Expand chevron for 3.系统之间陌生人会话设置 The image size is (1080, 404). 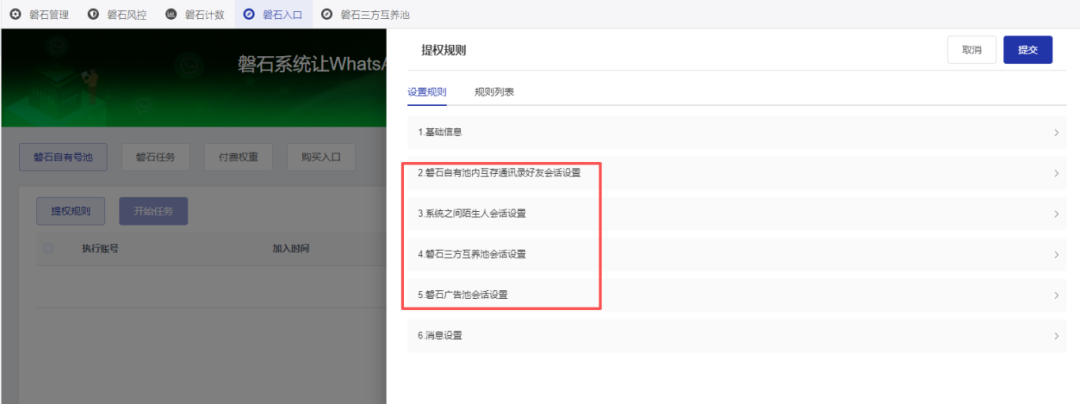1057,214
